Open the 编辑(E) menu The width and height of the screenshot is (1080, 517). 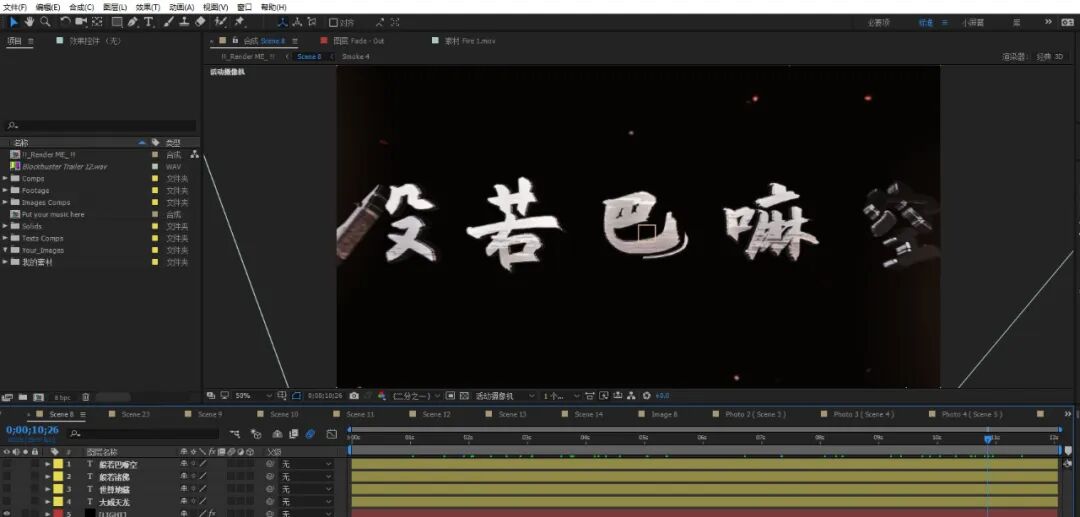click(48, 7)
